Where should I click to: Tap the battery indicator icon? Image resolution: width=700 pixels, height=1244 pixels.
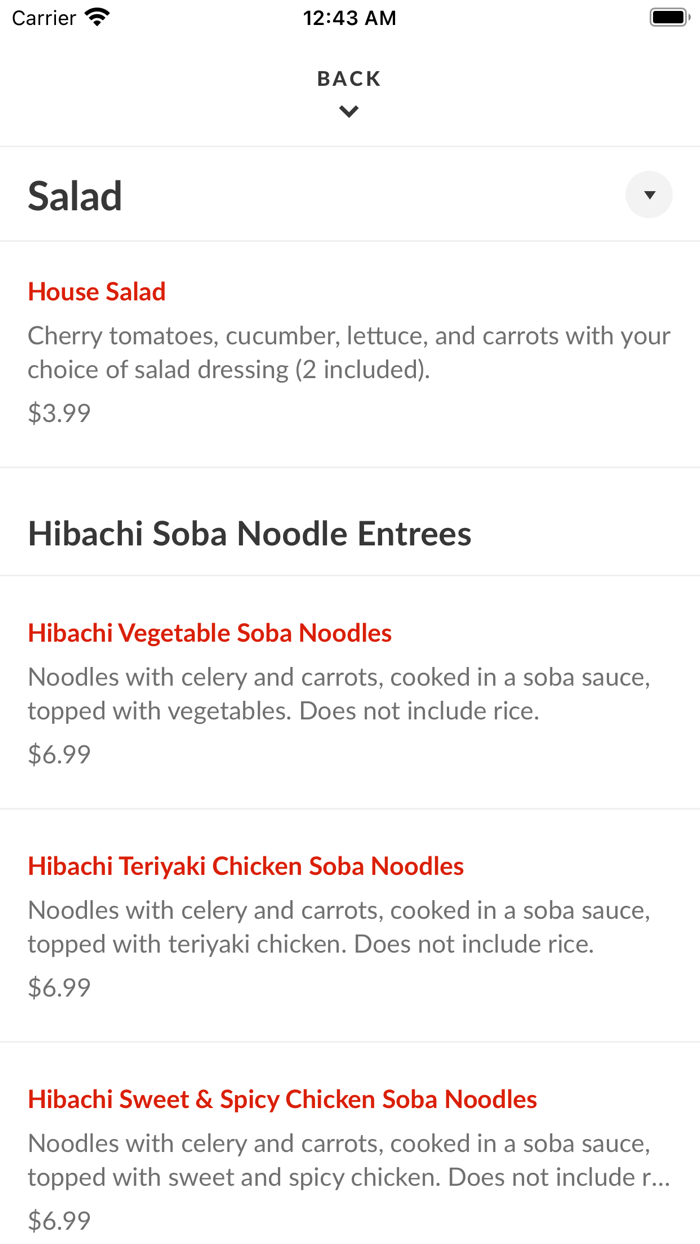(667, 16)
